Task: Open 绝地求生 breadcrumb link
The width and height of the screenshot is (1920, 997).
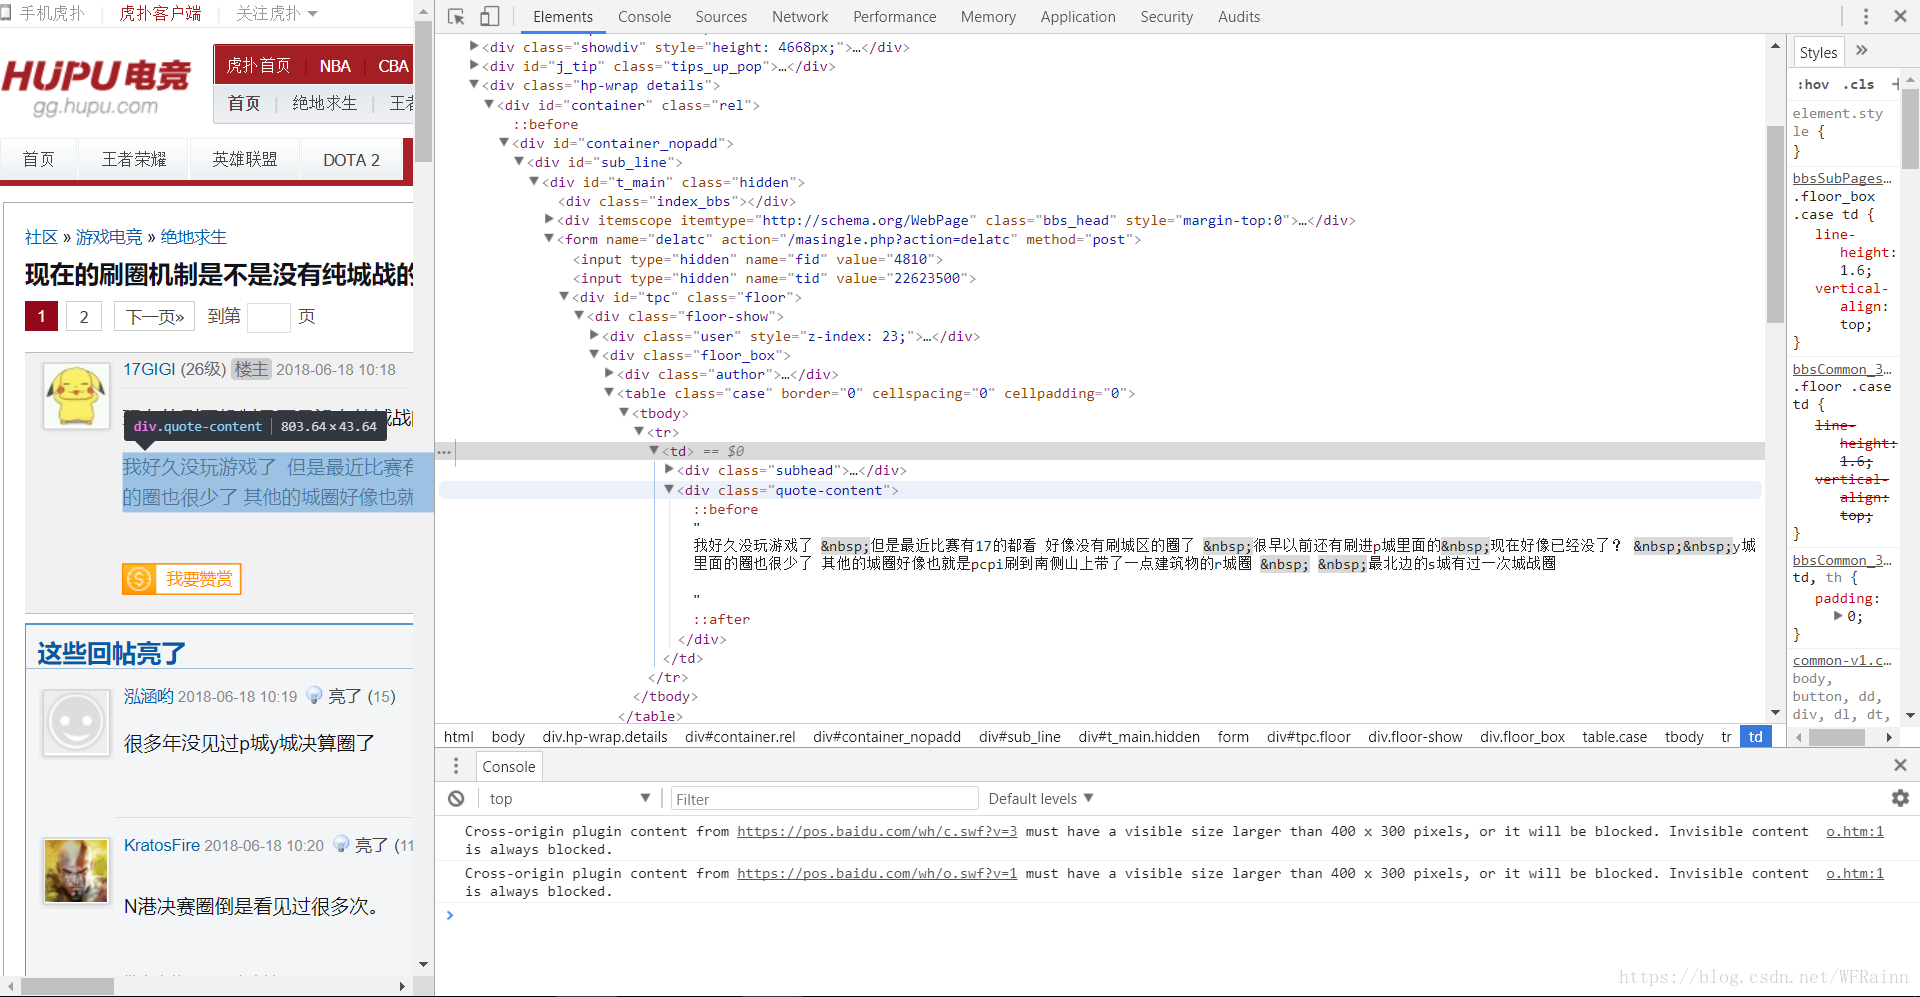Action: (193, 237)
